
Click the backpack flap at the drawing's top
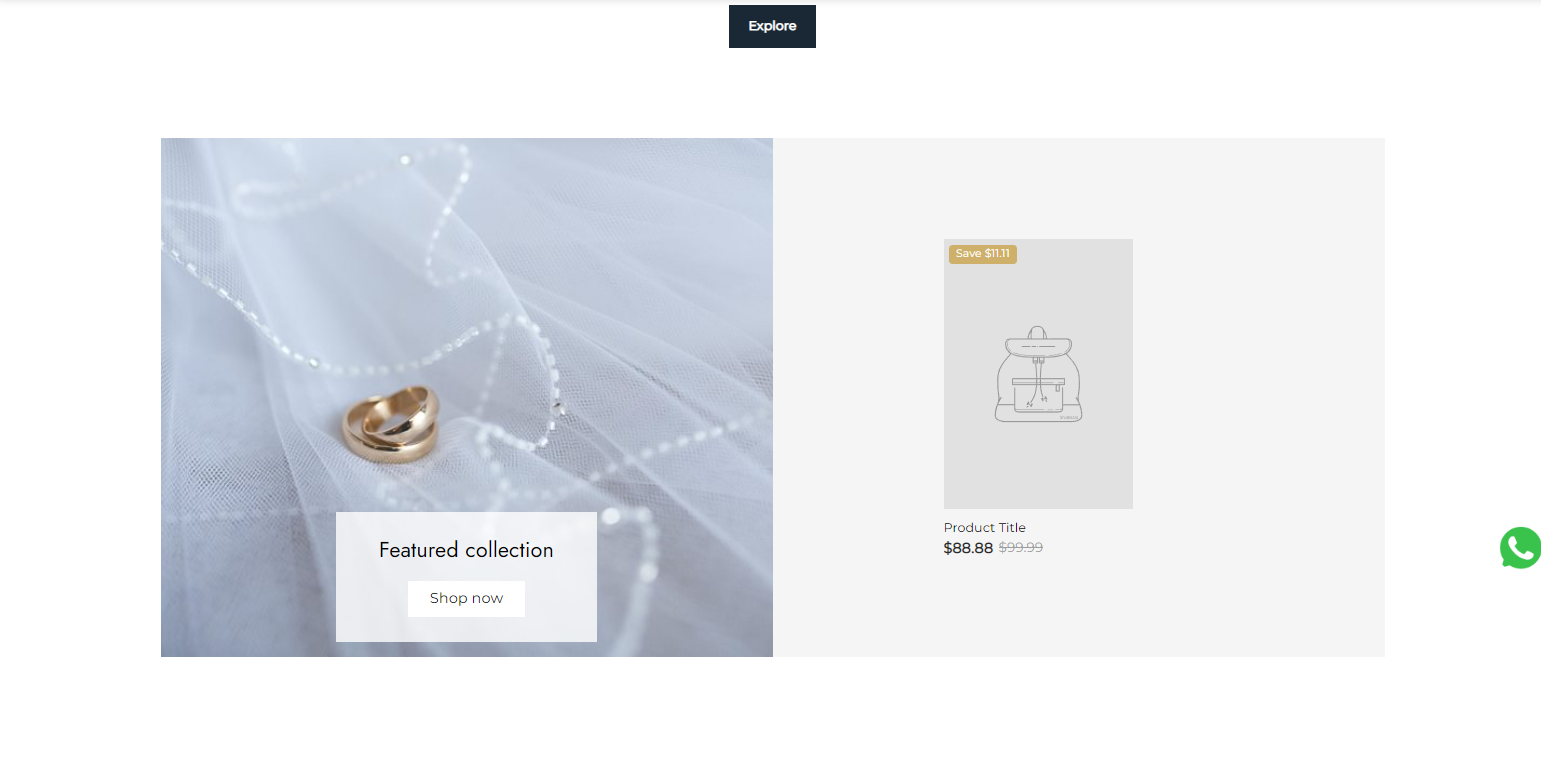click(1038, 343)
